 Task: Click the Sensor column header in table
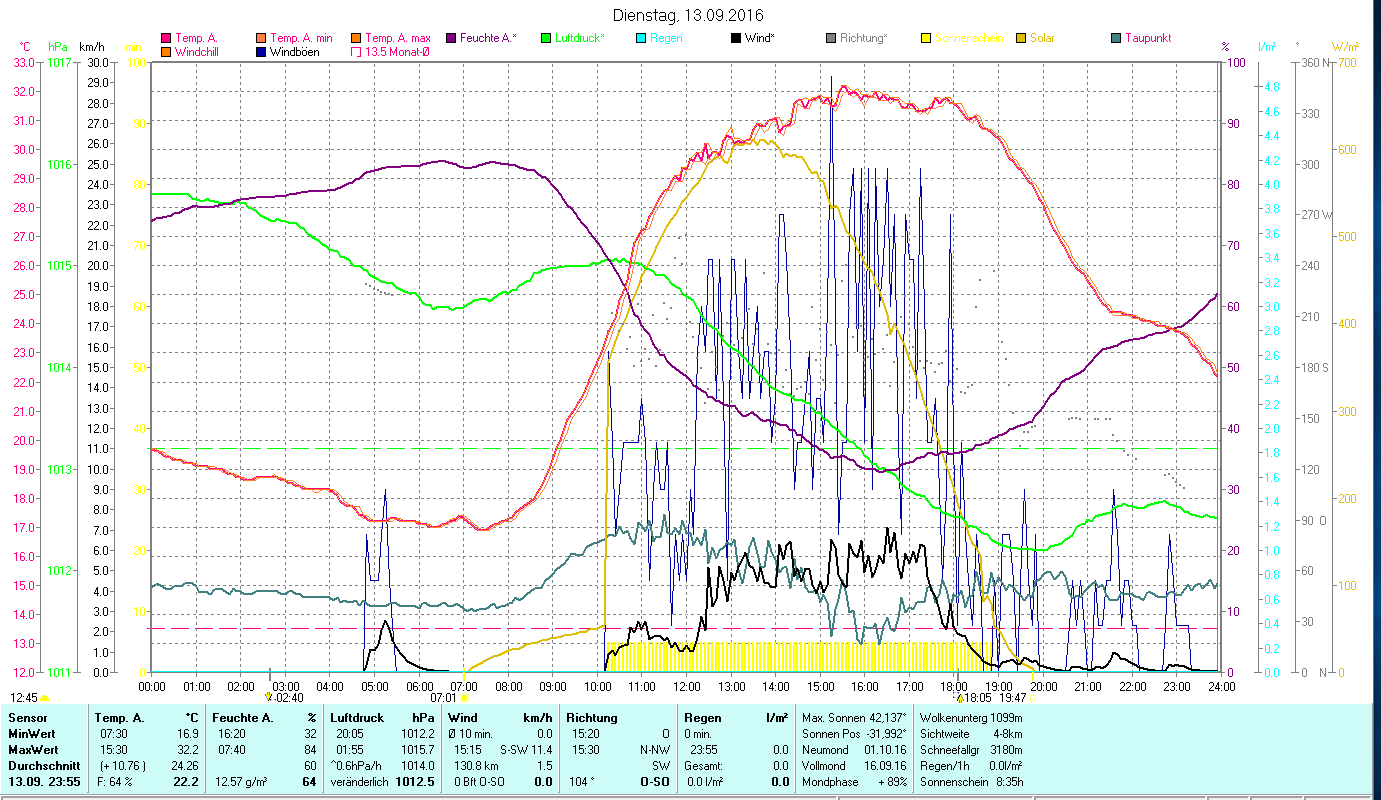point(27,718)
